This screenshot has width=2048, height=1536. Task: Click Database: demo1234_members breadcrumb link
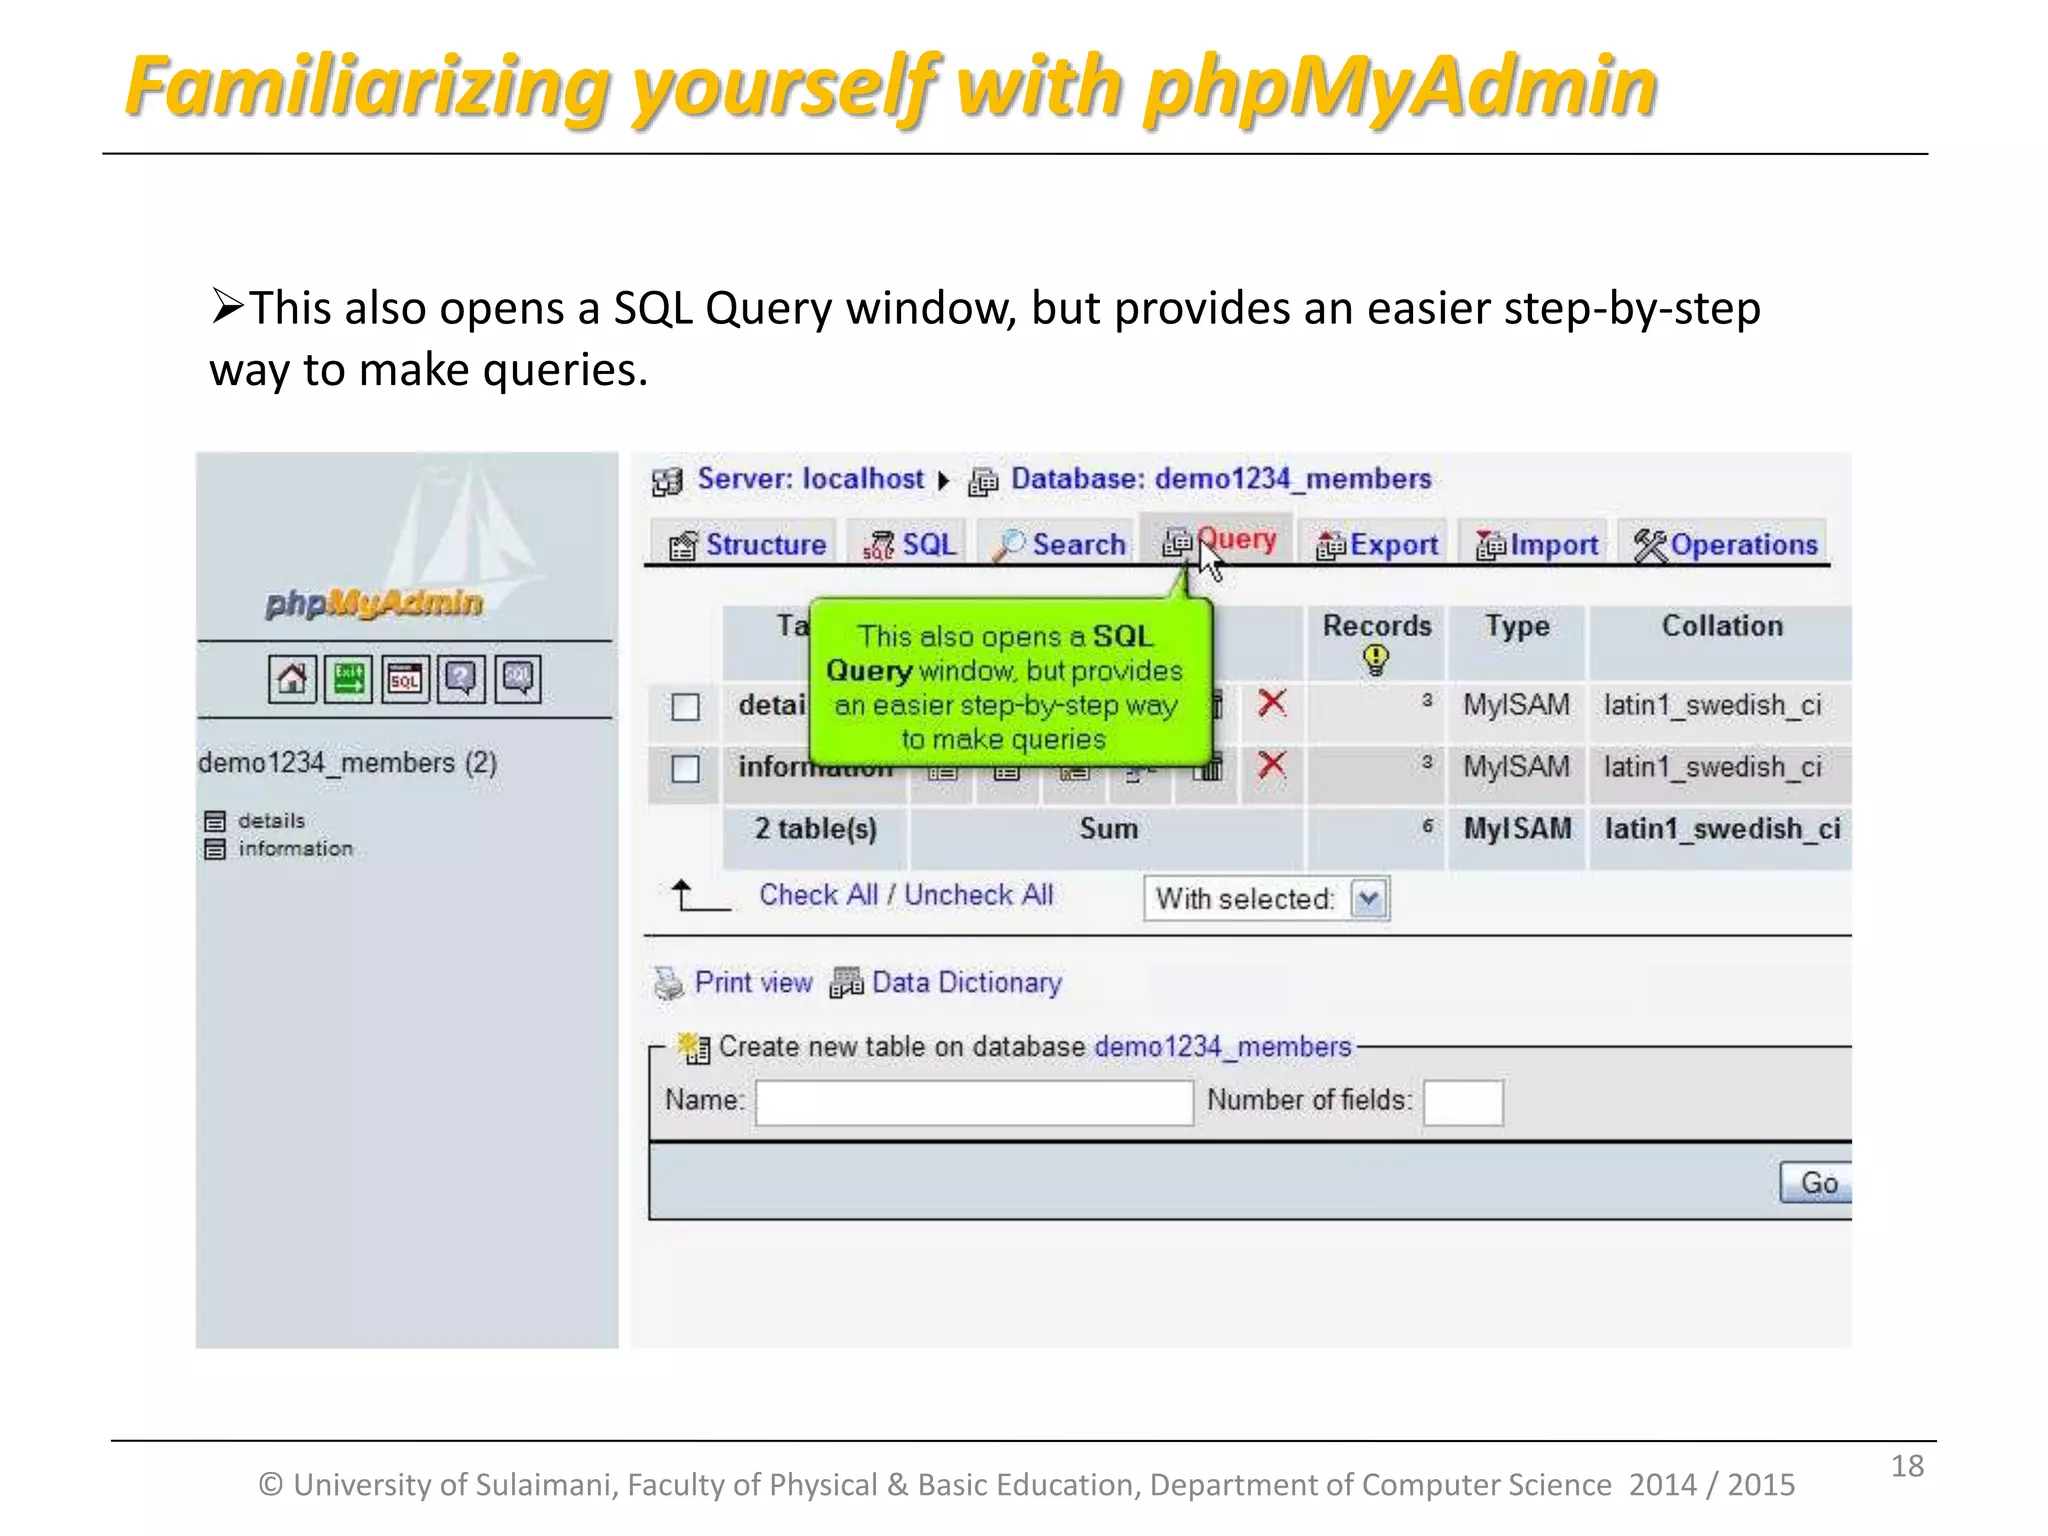[1221, 479]
